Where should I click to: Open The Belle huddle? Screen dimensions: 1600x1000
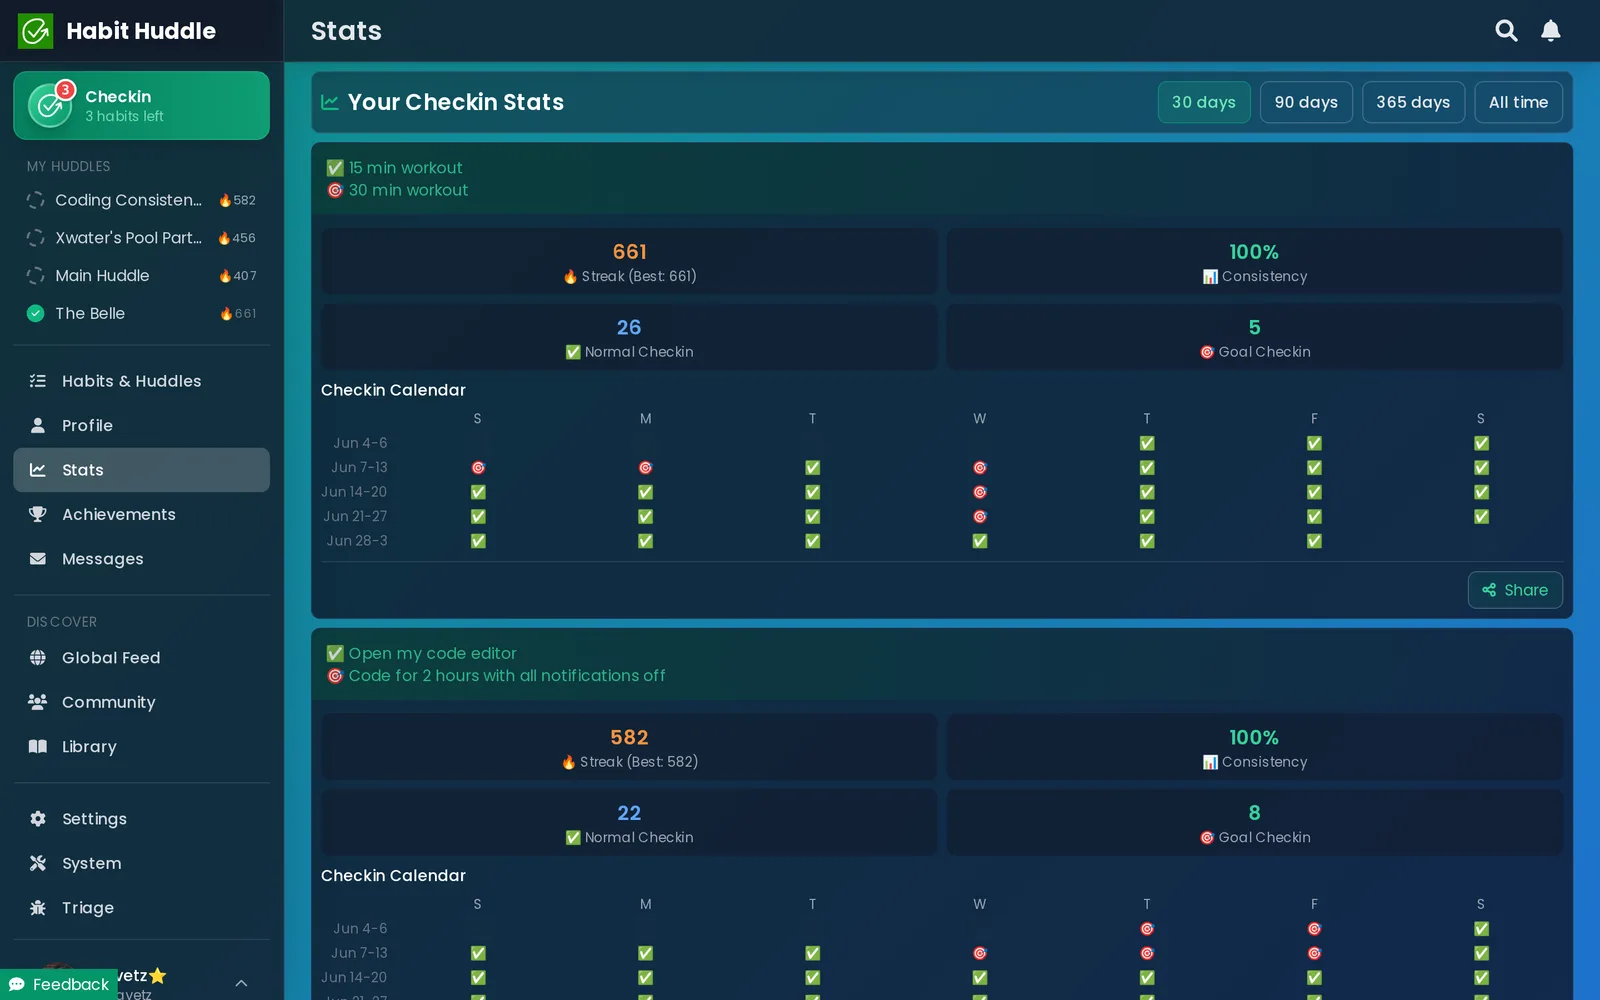point(141,314)
